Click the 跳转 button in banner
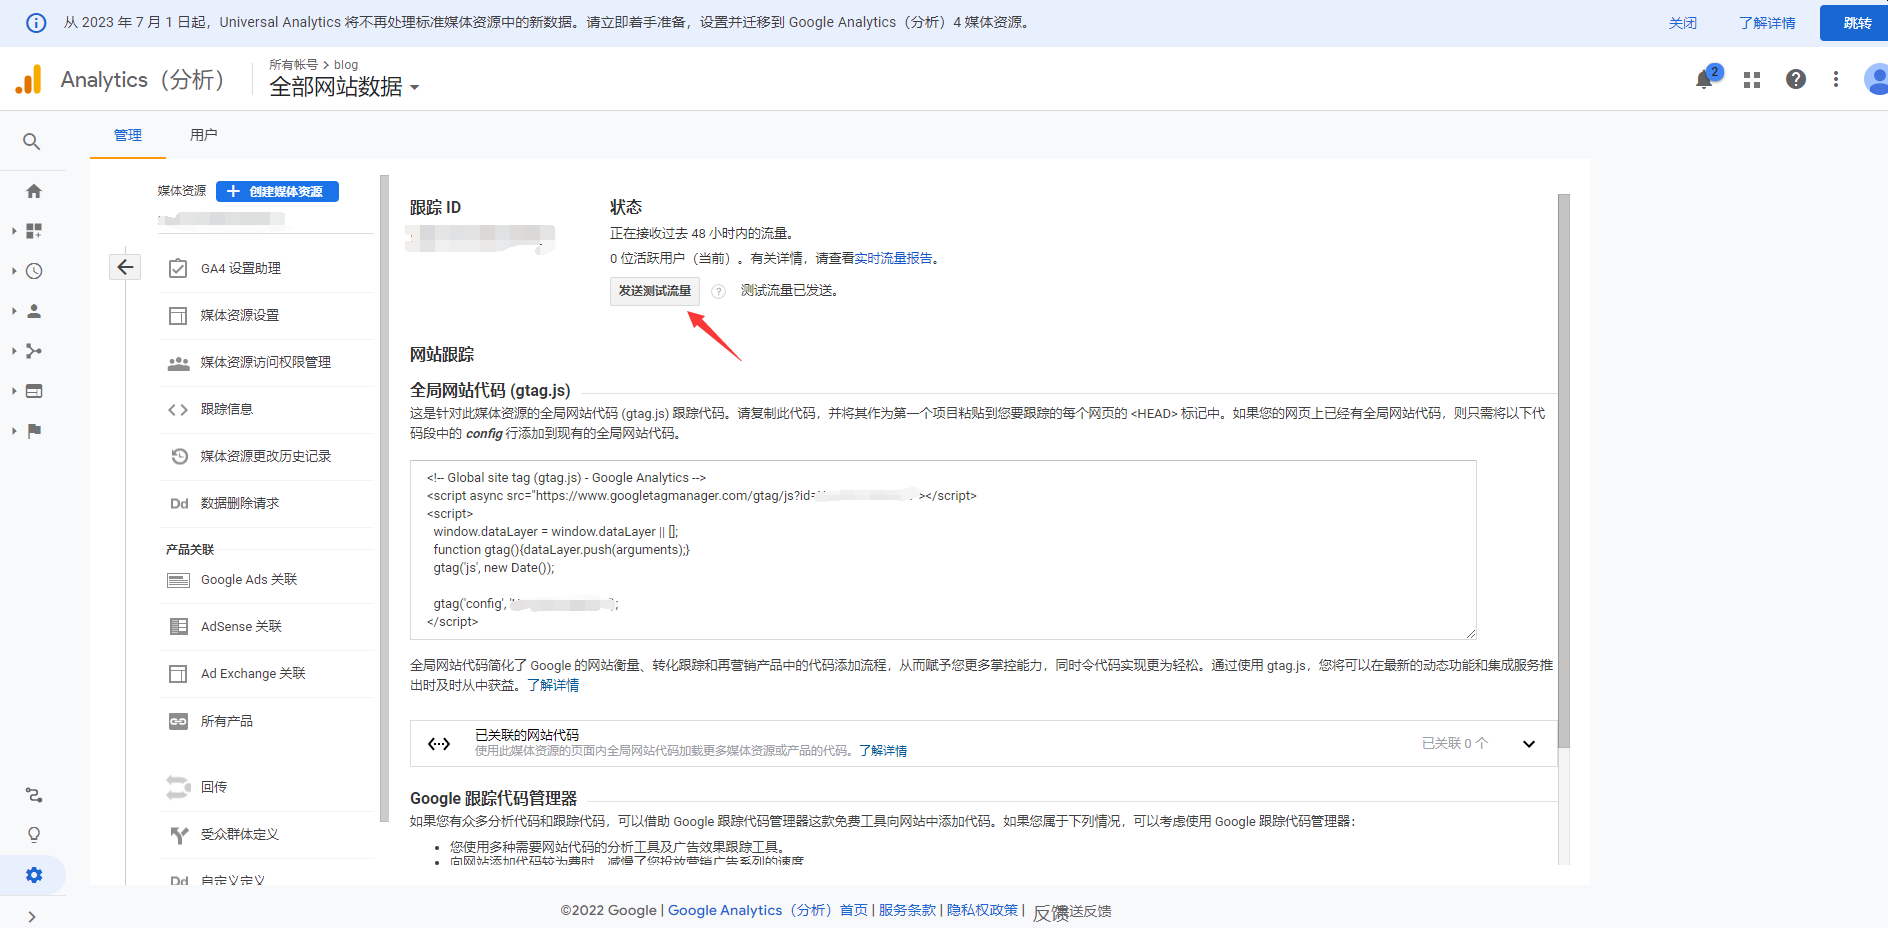The image size is (1888, 928). (1856, 23)
